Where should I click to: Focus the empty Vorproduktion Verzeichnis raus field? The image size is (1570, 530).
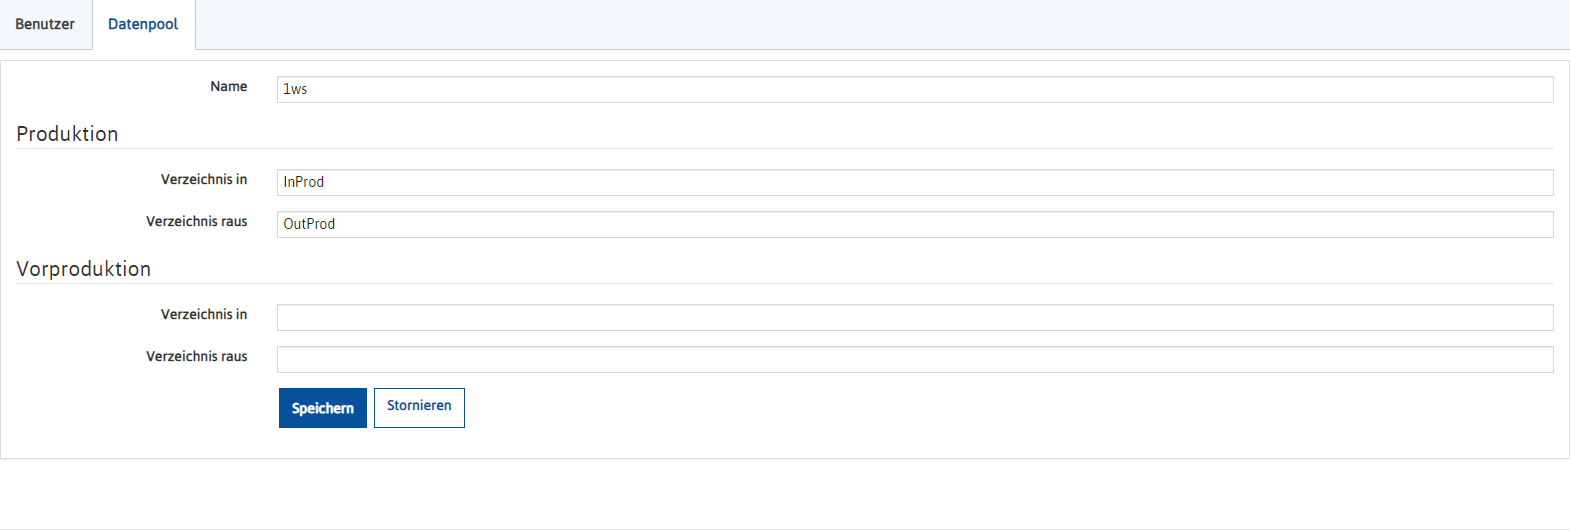point(915,359)
